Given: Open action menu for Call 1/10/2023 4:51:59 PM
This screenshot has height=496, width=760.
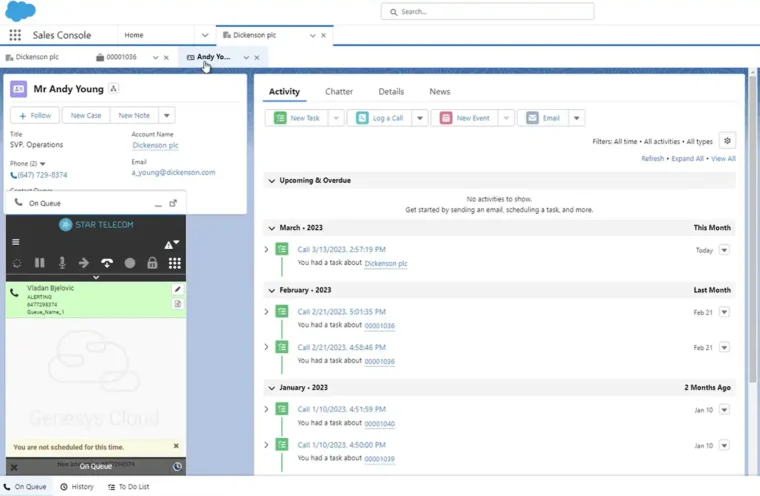Looking at the screenshot, I should [724, 410].
